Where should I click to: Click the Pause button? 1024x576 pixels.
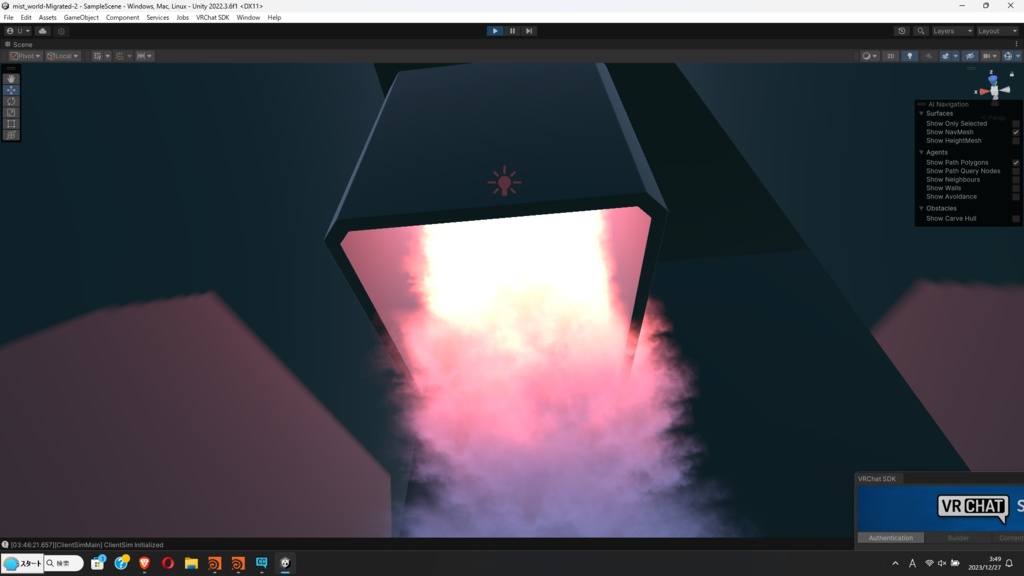coord(512,31)
